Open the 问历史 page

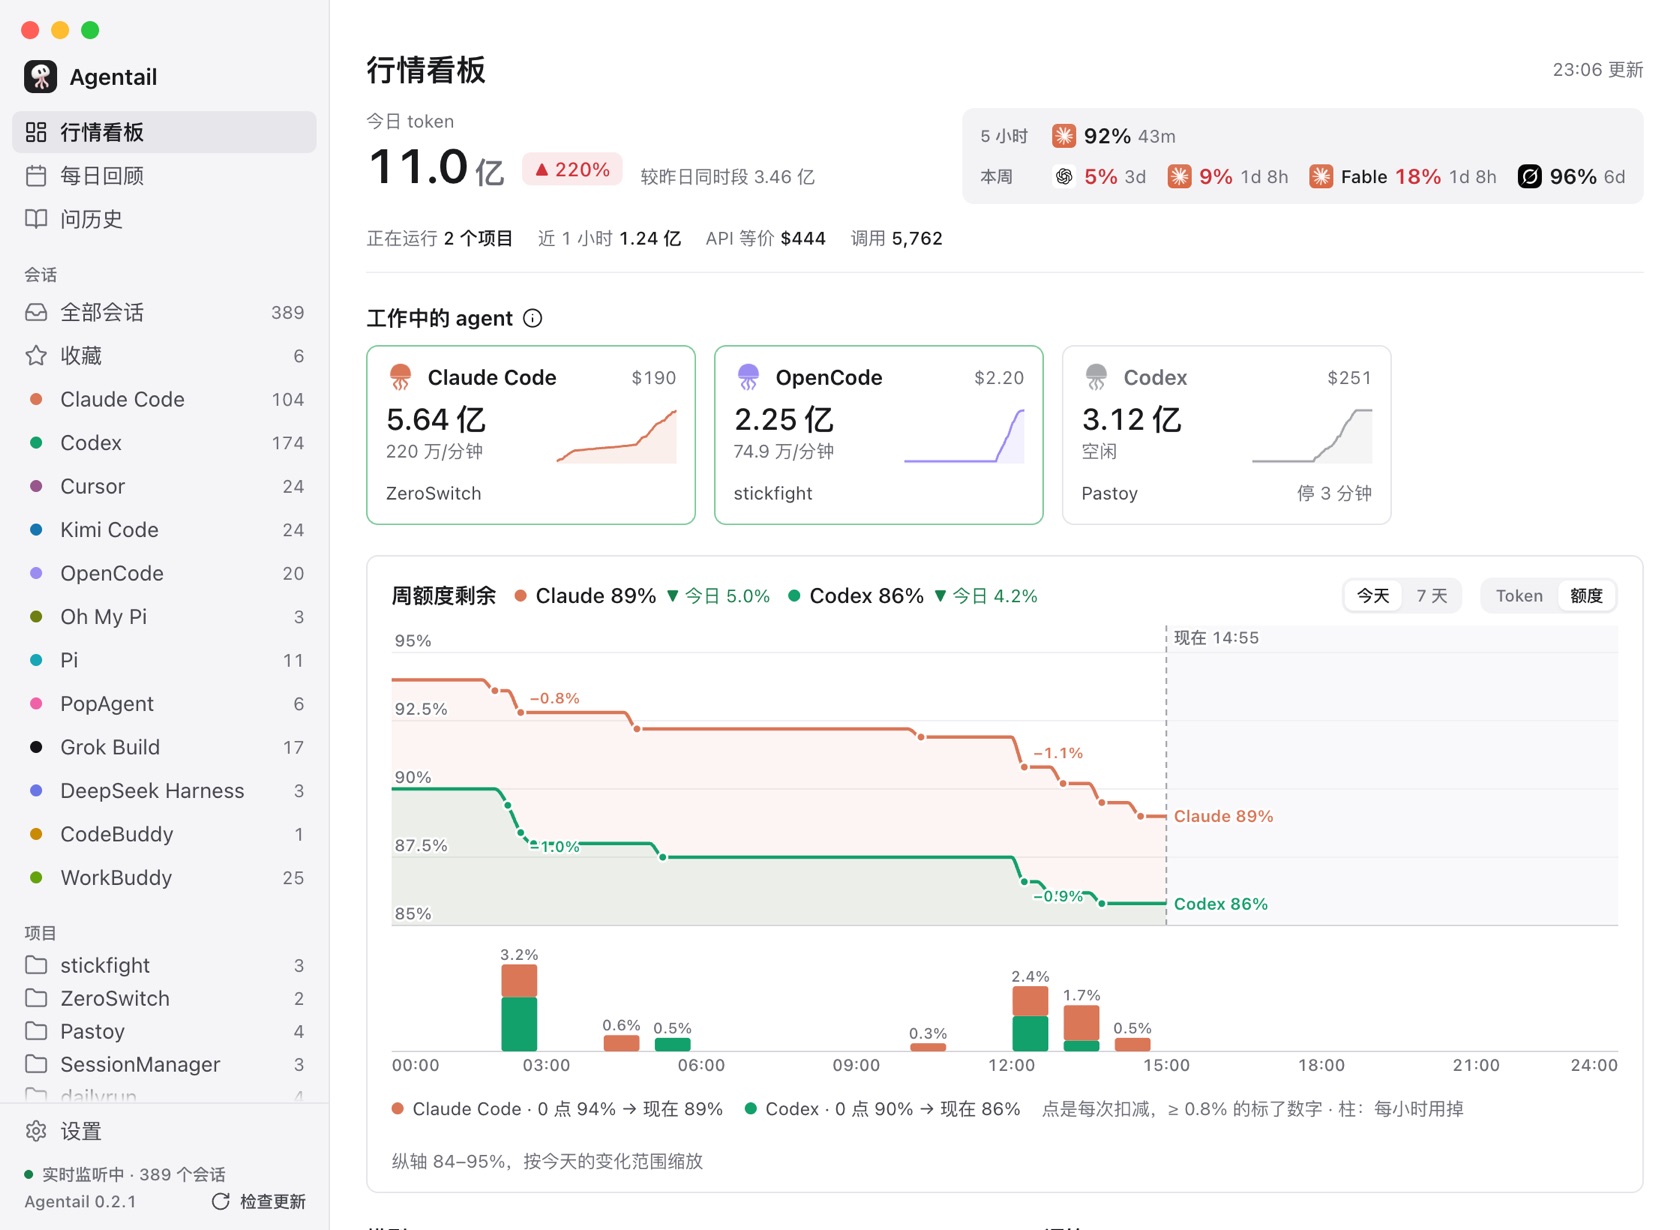tap(164, 219)
